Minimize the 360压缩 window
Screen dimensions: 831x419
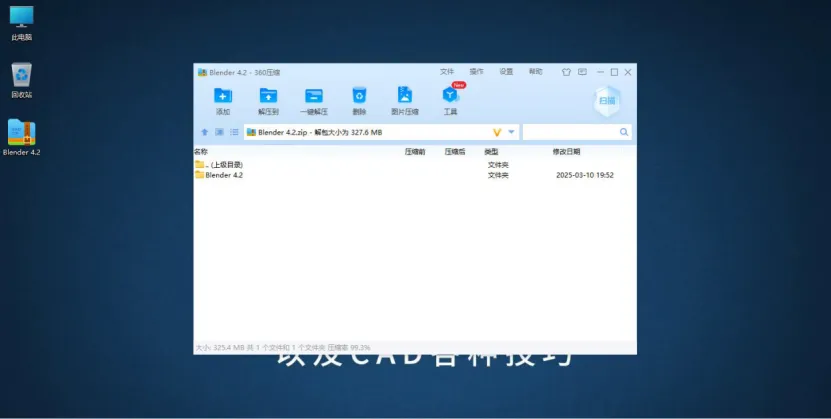point(600,72)
